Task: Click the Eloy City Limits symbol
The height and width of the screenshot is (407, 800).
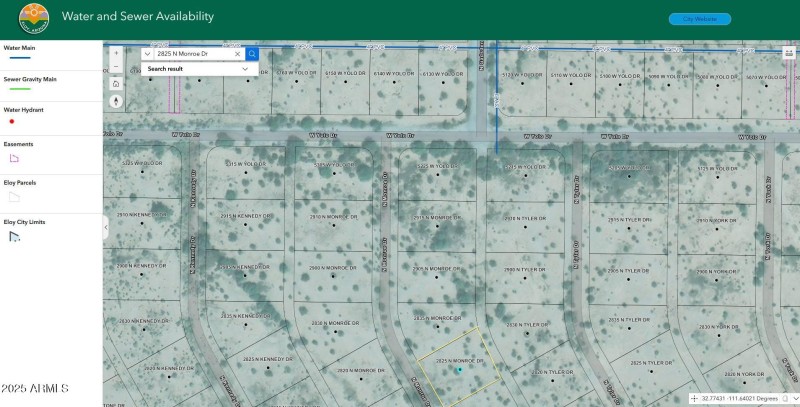Action: pyautogui.click(x=14, y=237)
